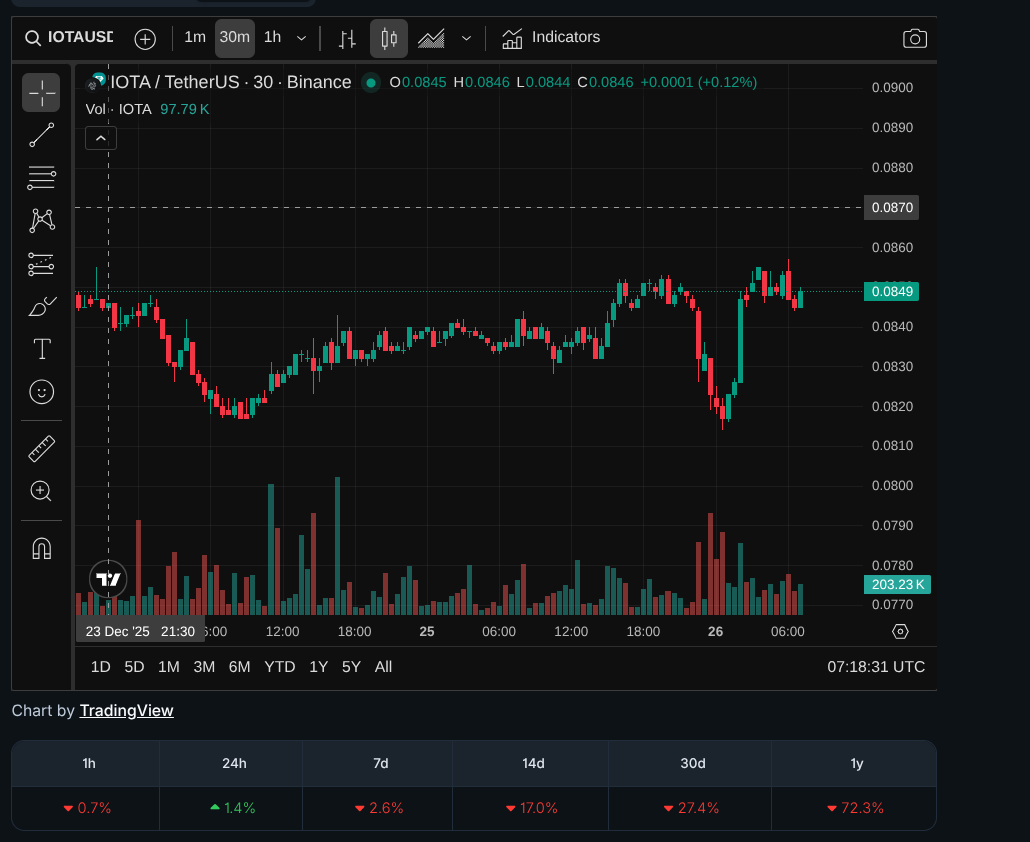Open the long position forecasting tool
The width and height of the screenshot is (1030, 842).
(x=41, y=264)
